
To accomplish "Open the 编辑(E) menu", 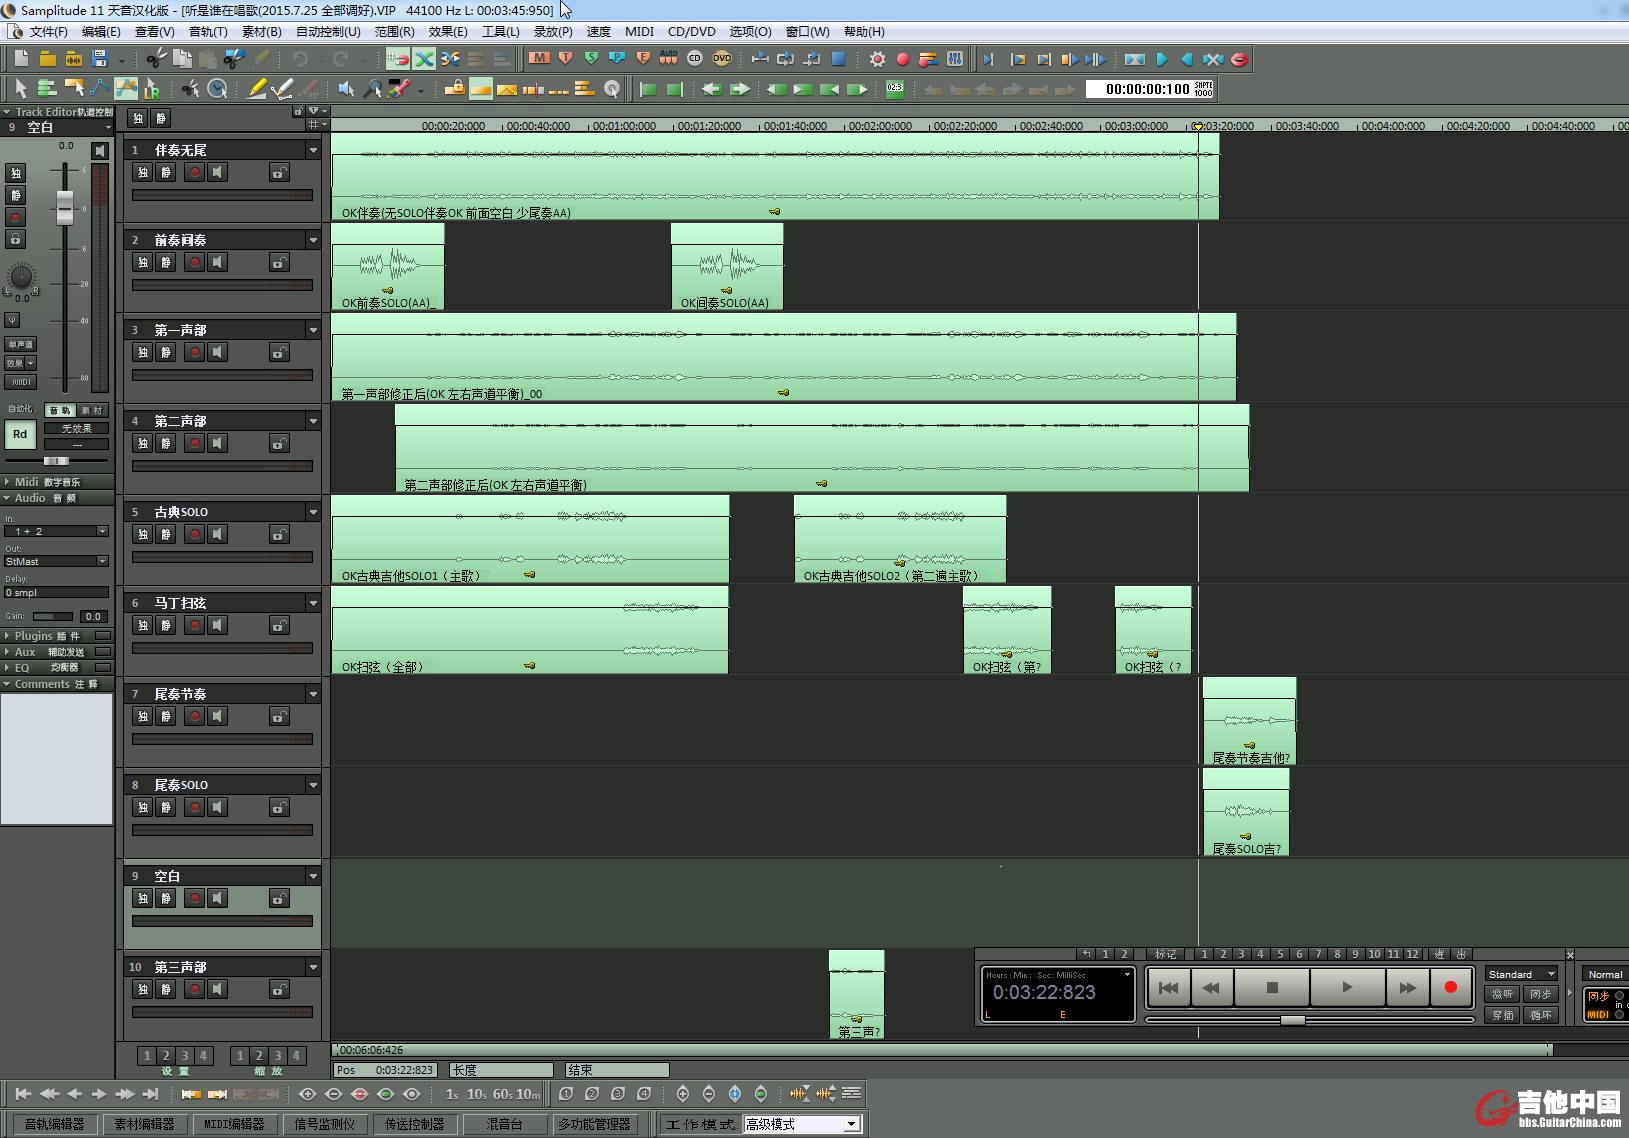I will 101,32.
